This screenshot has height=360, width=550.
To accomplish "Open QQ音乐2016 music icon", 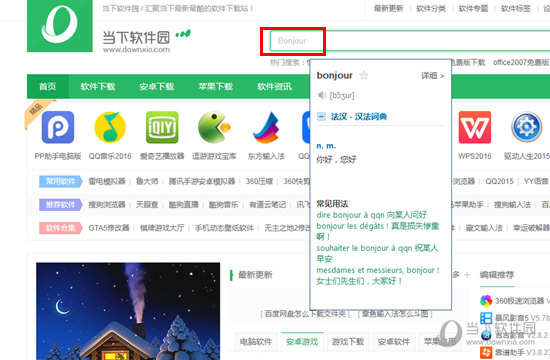I will (x=110, y=127).
